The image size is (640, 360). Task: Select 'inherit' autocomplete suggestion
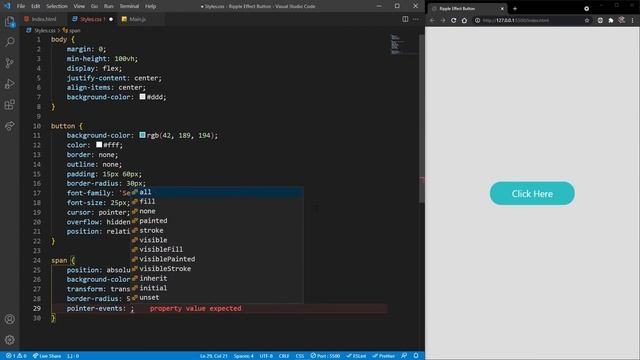[x=217, y=278]
